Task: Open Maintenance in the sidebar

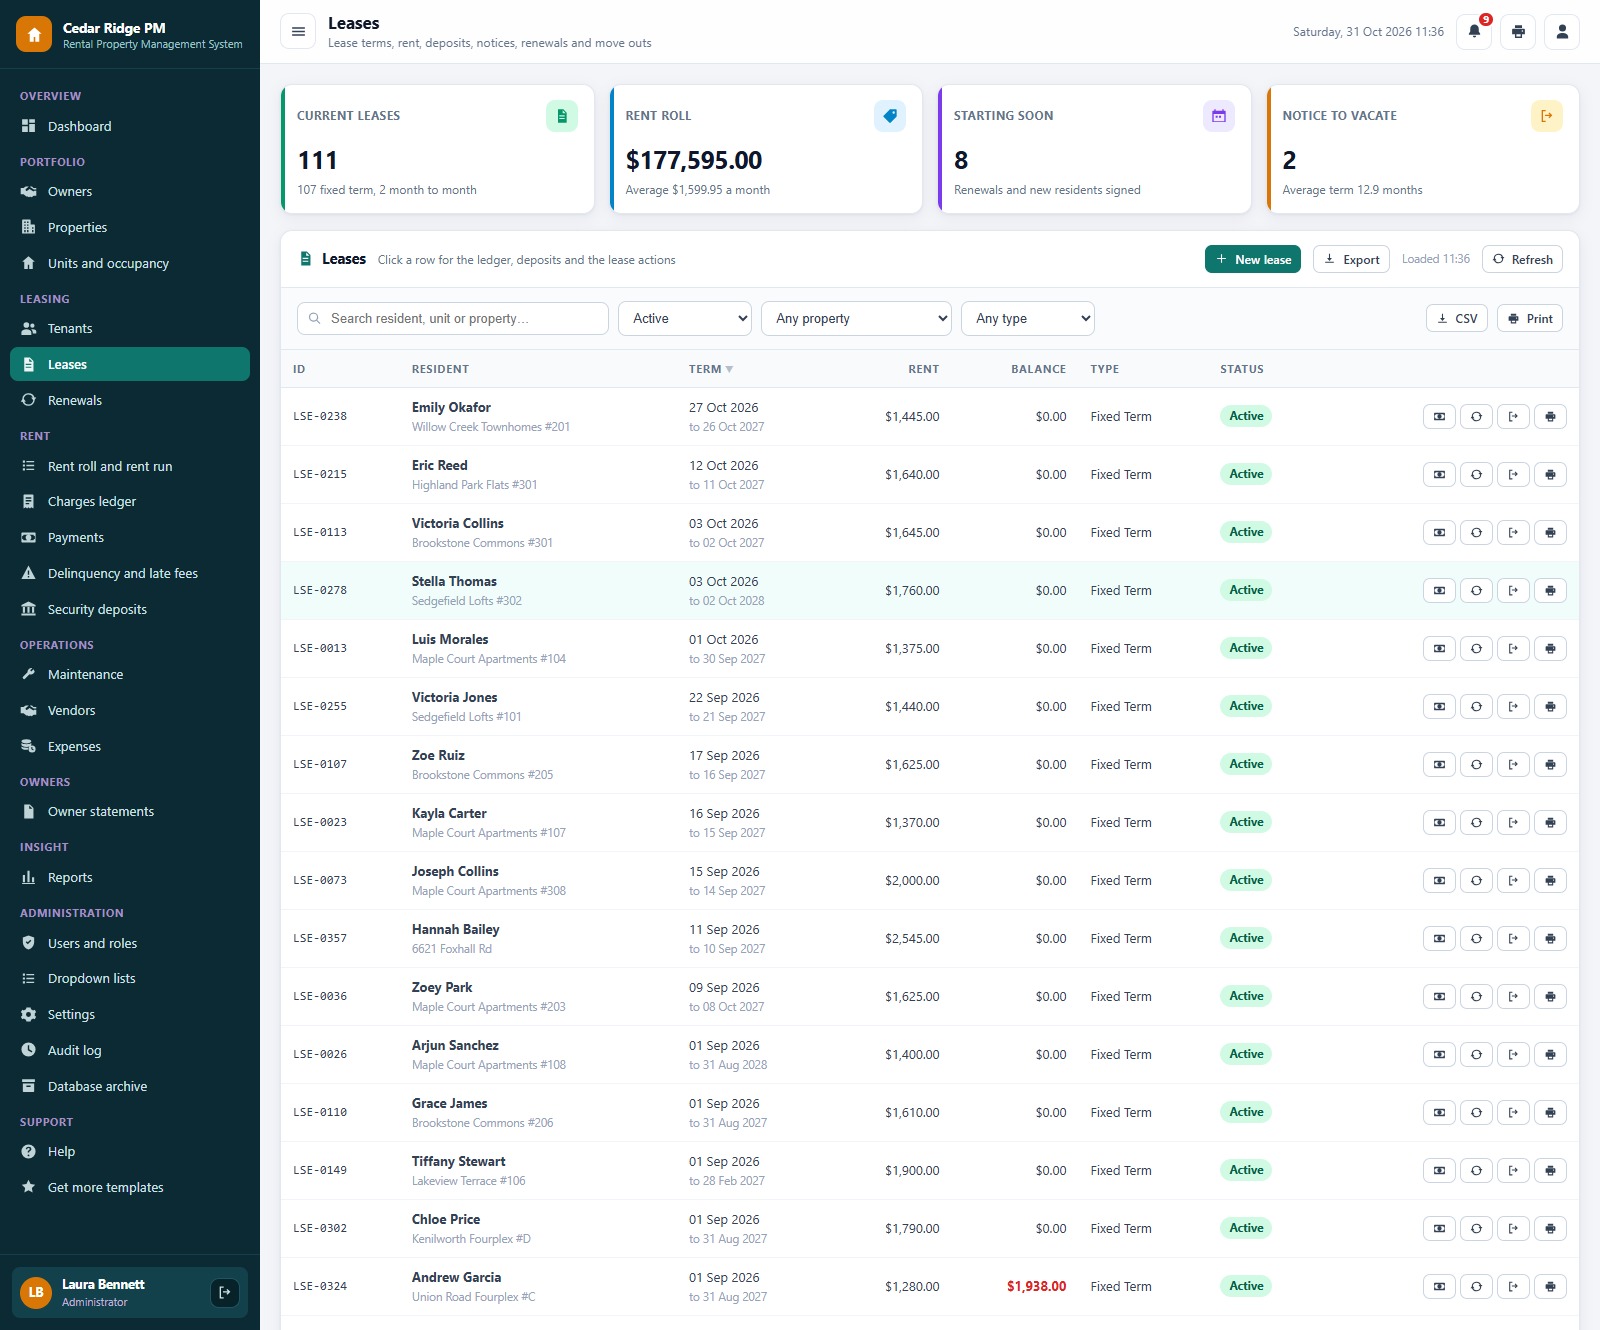Action: [x=130, y=674]
